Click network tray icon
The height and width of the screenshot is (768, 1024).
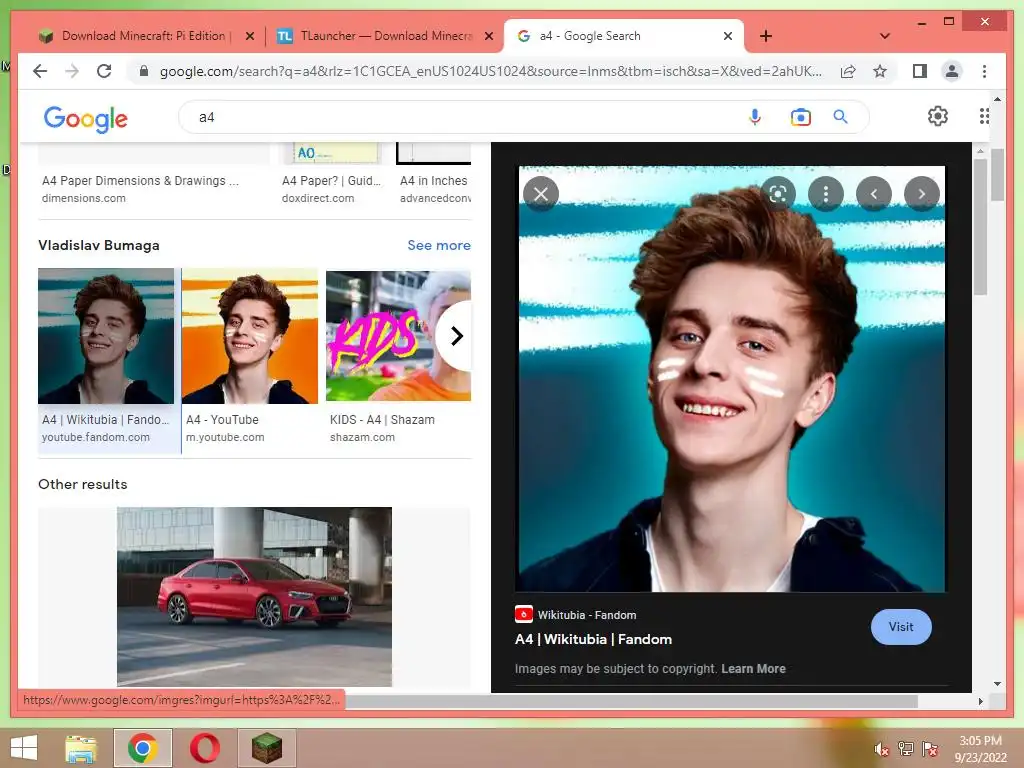(x=906, y=749)
